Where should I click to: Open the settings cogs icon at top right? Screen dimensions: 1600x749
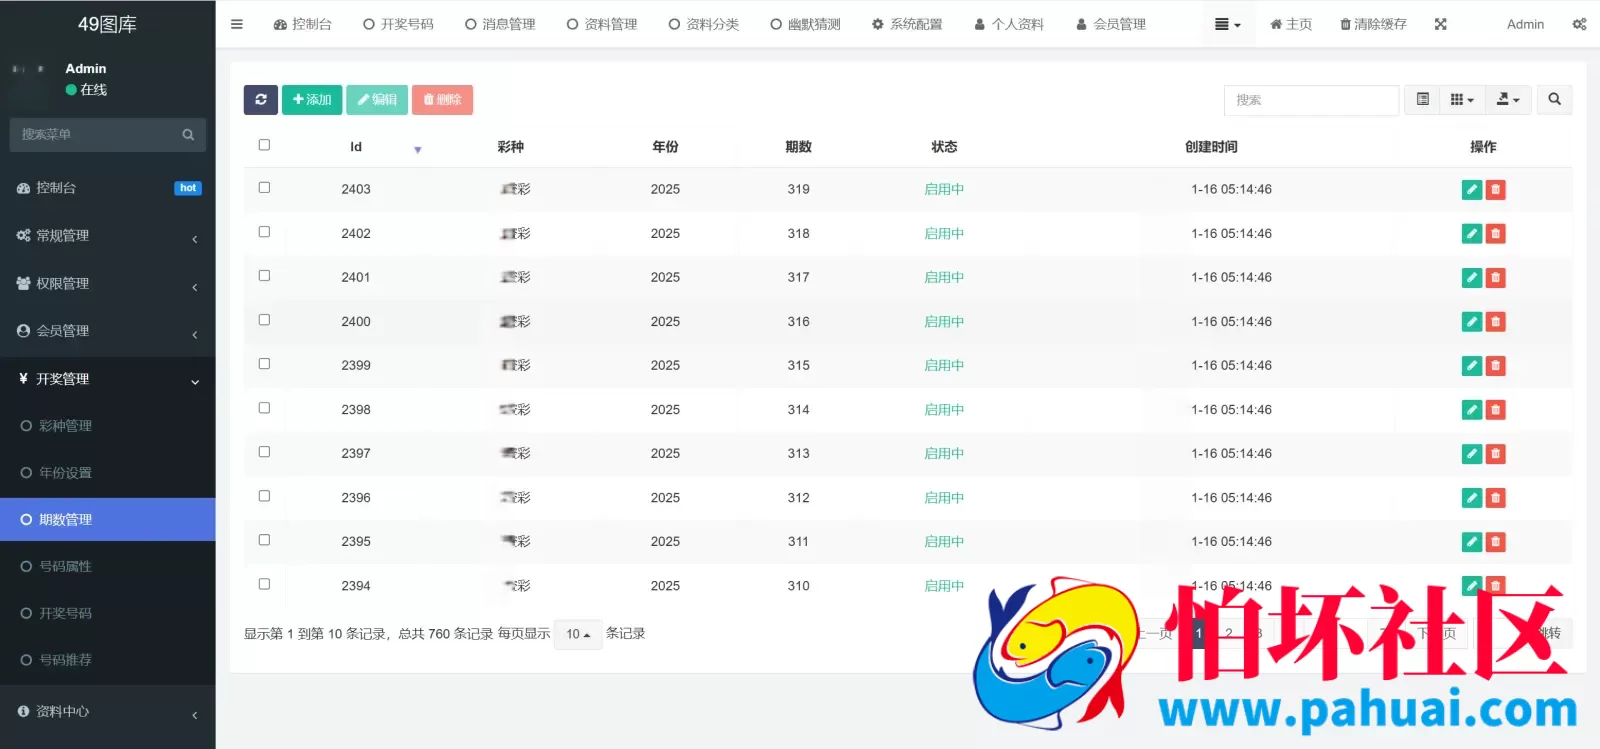point(1579,24)
